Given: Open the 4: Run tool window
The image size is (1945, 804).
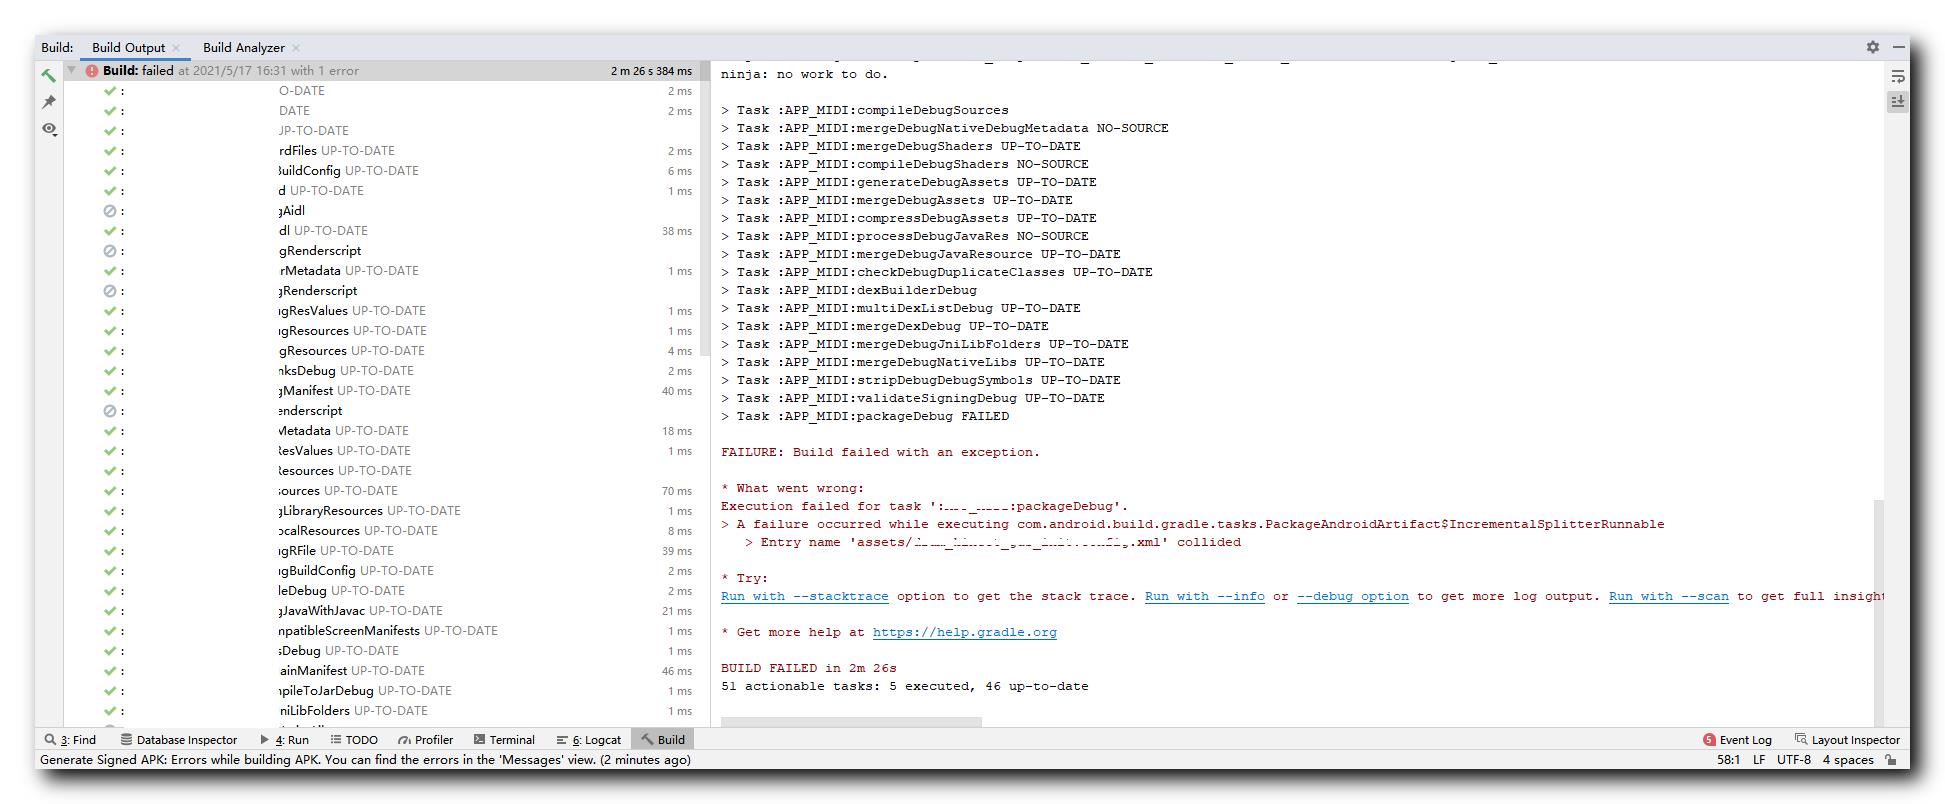Looking at the screenshot, I should pos(285,740).
